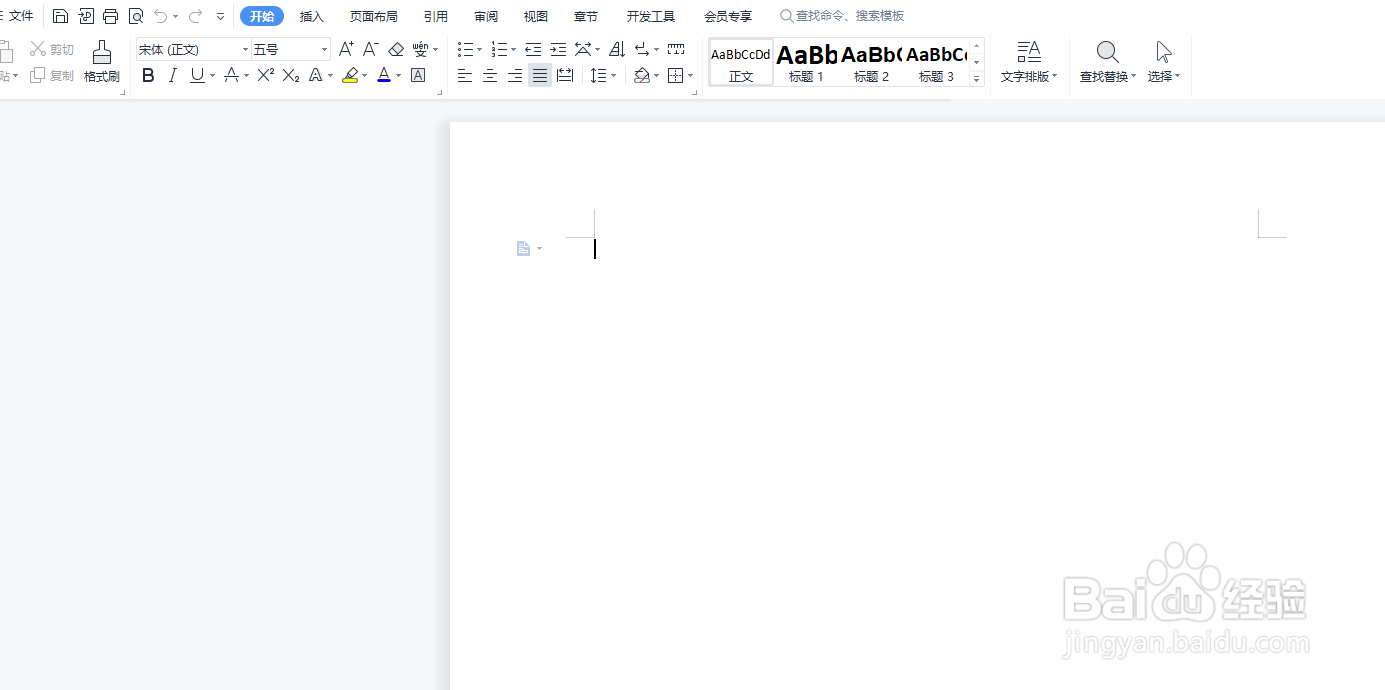The height and width of the screenshot is (690, 1385).
Task: Click the clear formatting eraser icon
Action: pyautogui.click(x=396, y=49)
